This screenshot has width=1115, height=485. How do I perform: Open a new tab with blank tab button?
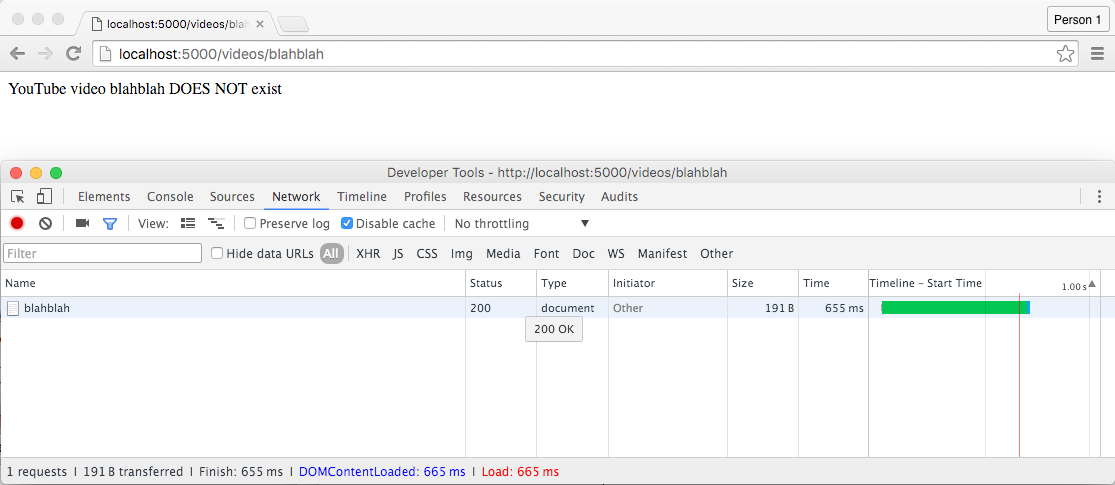[x=292, y=24]
